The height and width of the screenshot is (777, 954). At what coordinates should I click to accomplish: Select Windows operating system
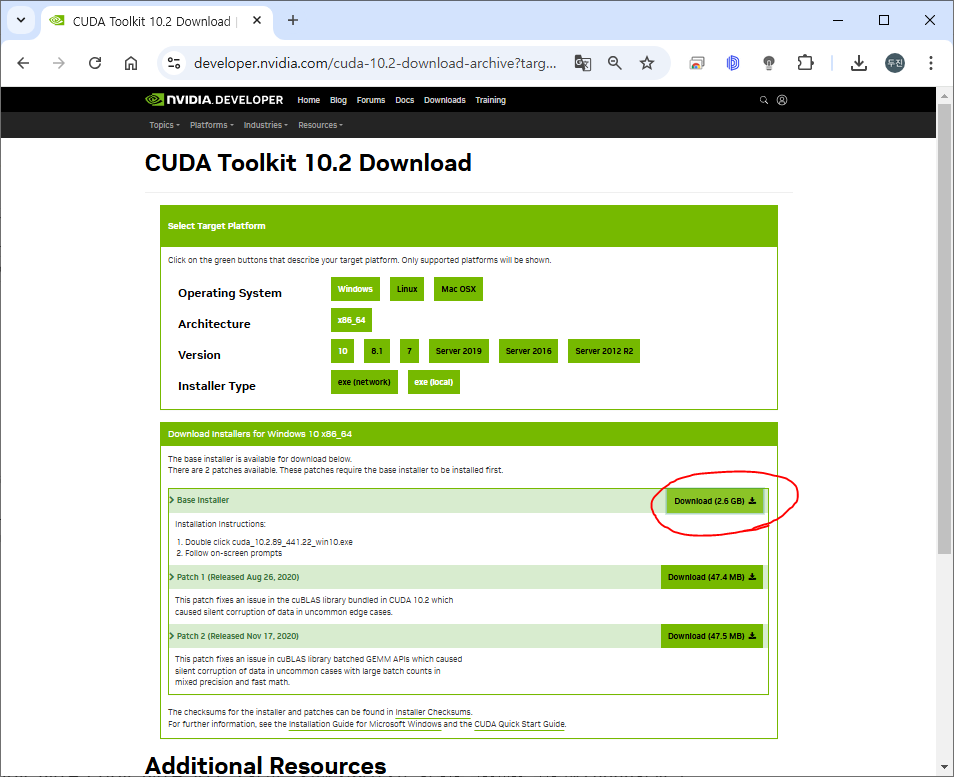[x=355, y=289]
